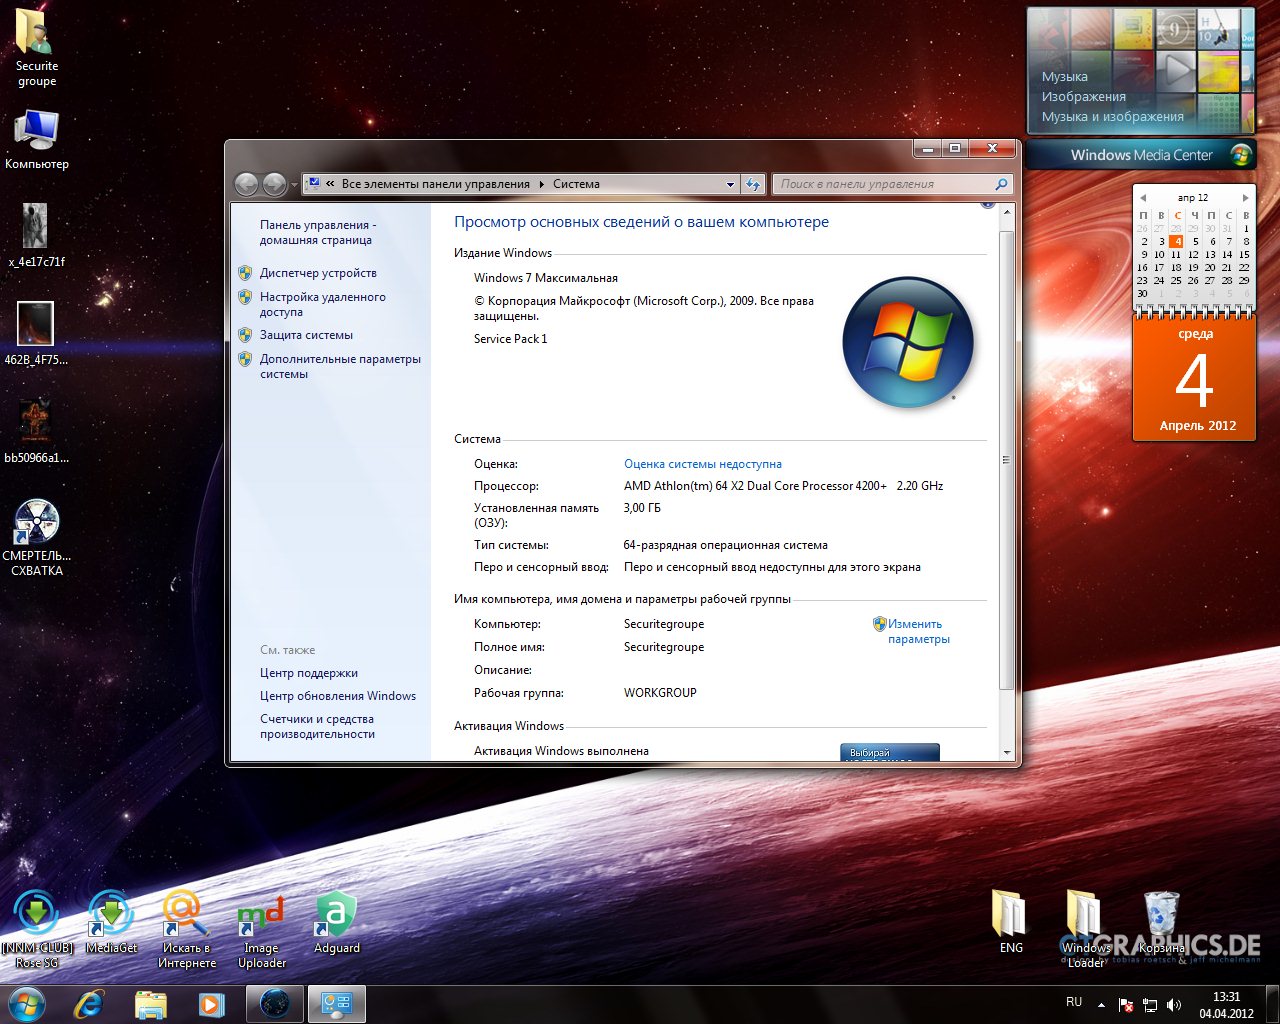Expand the address bar history dropdown
1280x1024 pixels.
(x=730, y=184)
